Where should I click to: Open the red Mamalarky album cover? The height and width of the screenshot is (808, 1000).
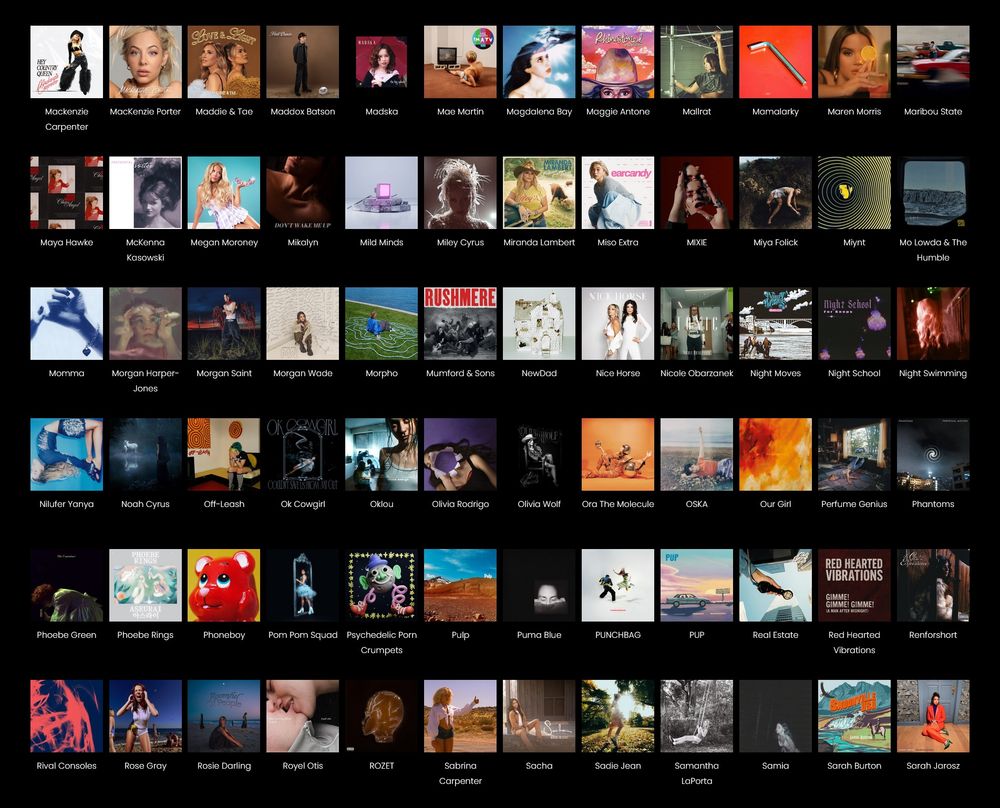(776, 62)
